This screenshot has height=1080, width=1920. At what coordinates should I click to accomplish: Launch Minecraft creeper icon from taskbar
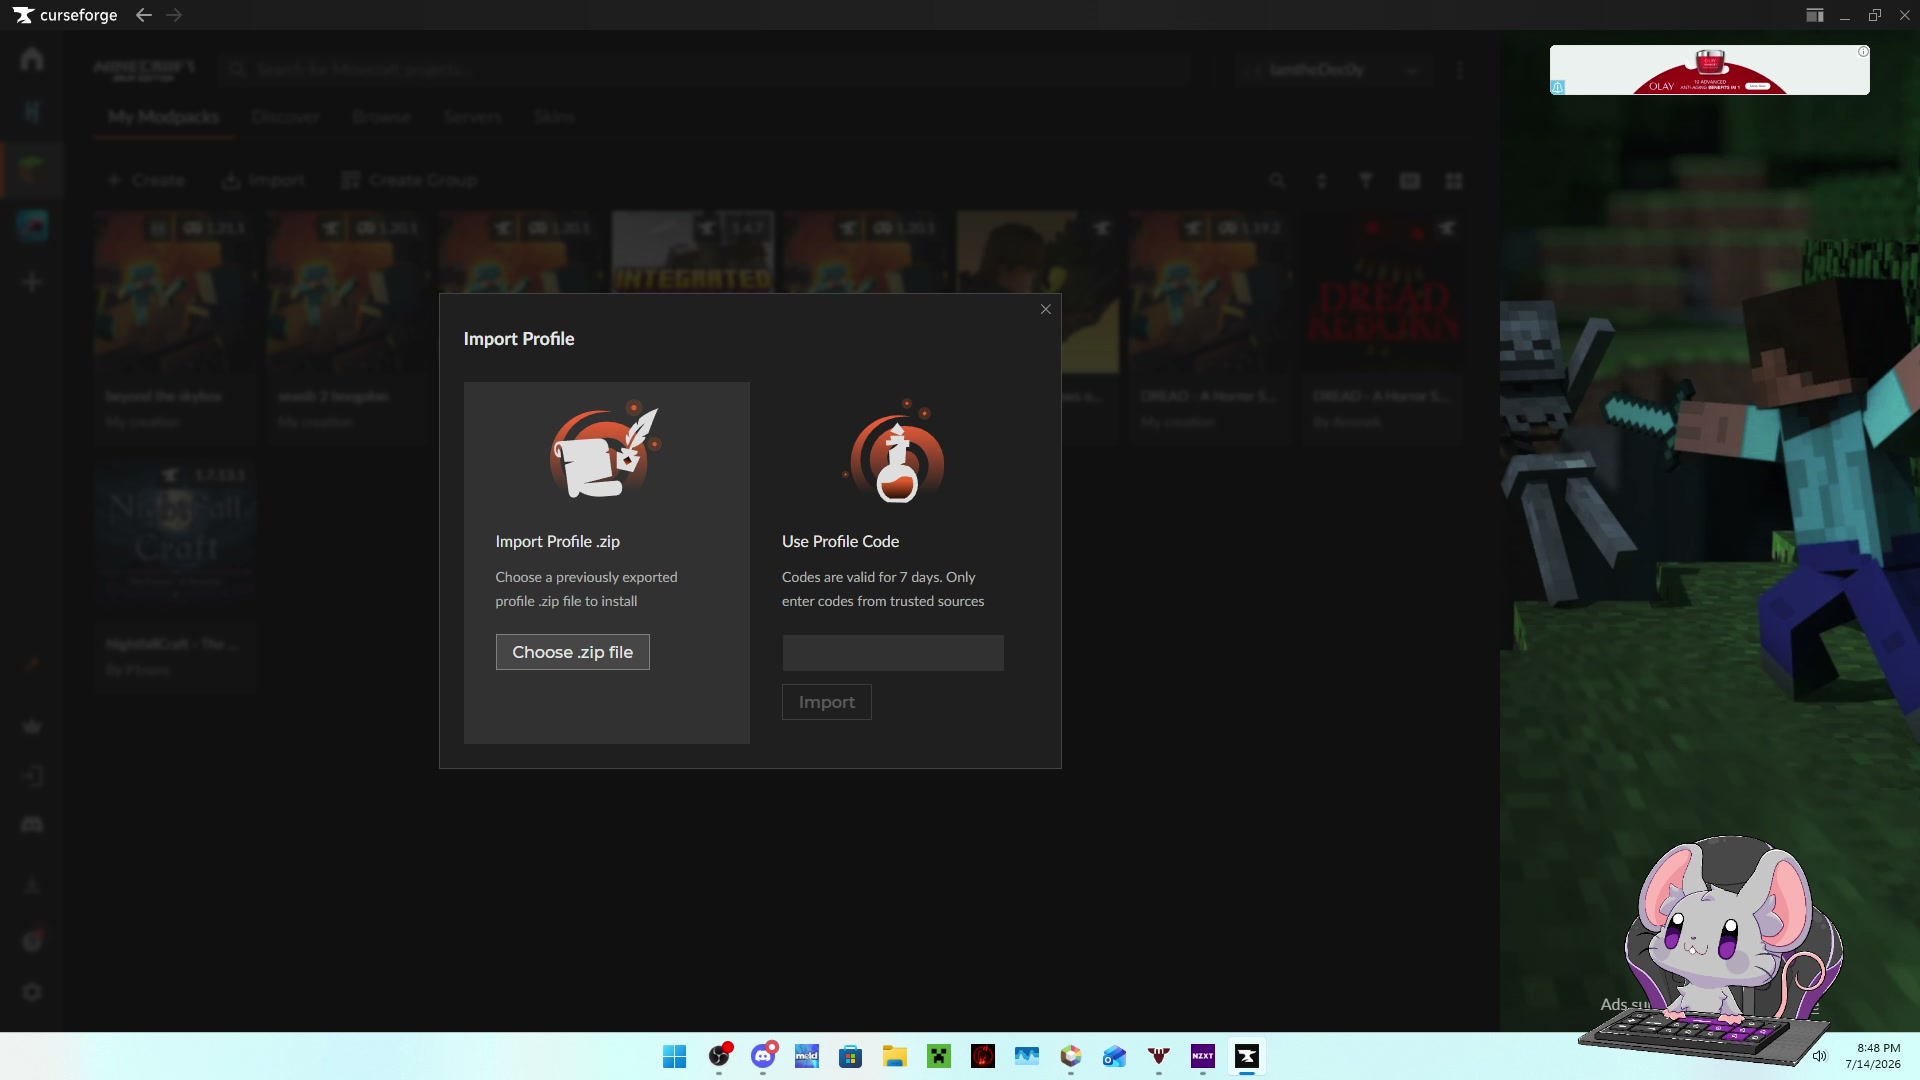click(x=939, y=1057)
